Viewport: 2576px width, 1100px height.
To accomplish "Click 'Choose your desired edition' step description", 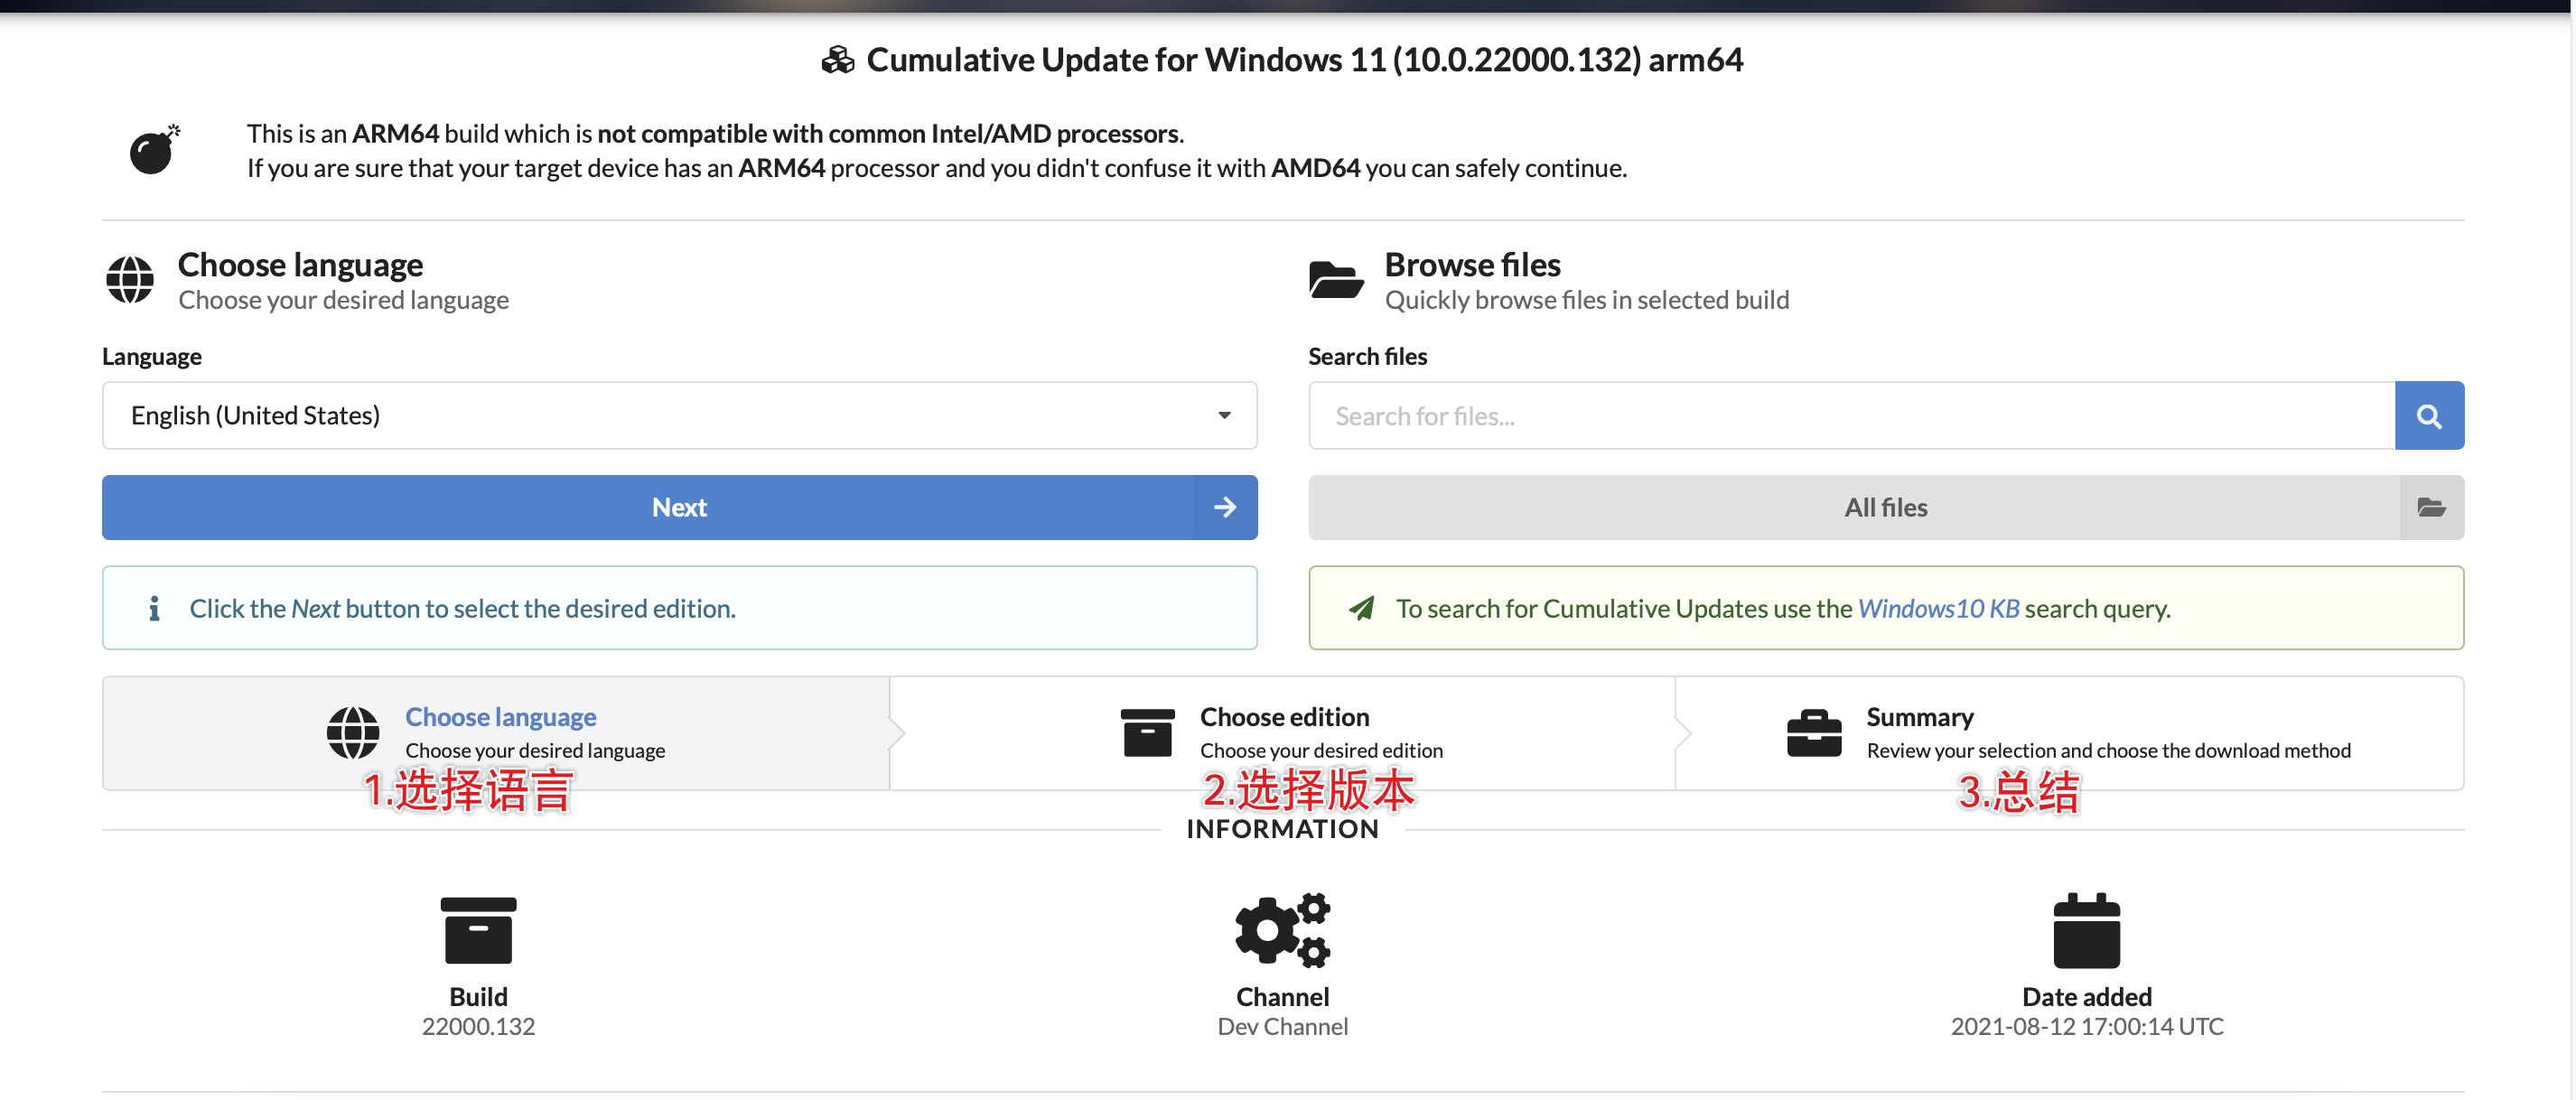I will pos(1321,750).
